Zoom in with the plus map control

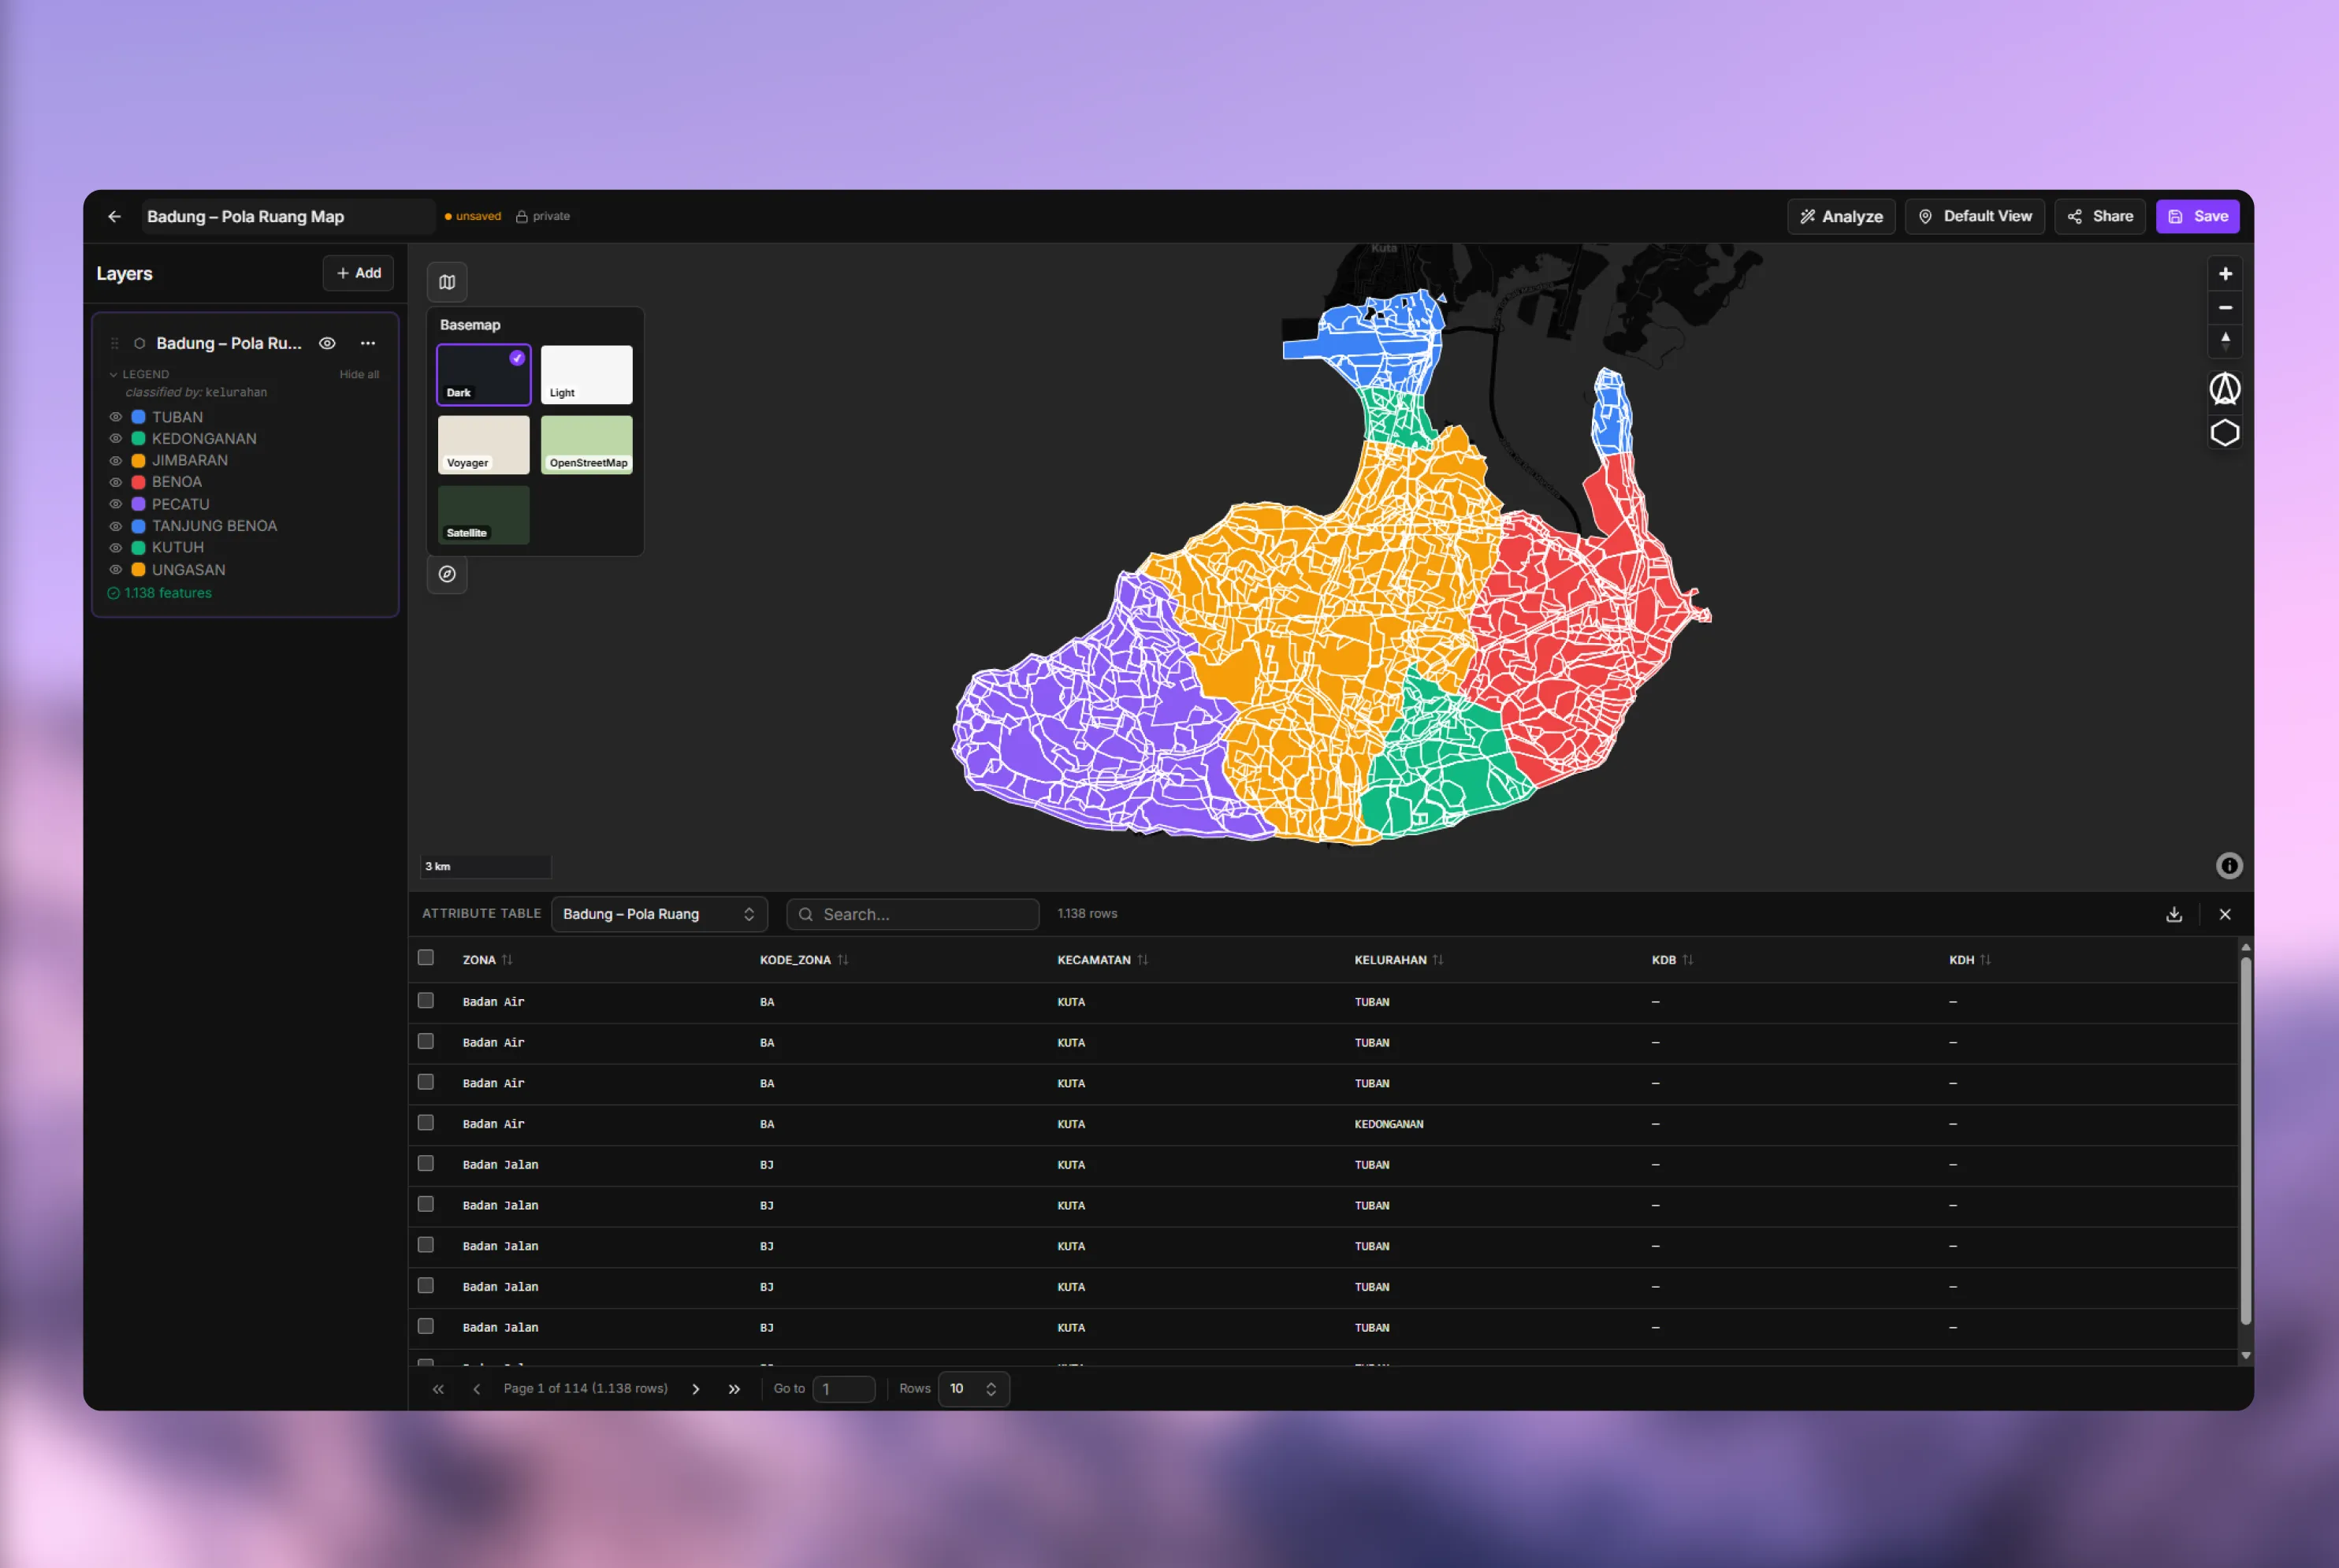coord(2225,274)
